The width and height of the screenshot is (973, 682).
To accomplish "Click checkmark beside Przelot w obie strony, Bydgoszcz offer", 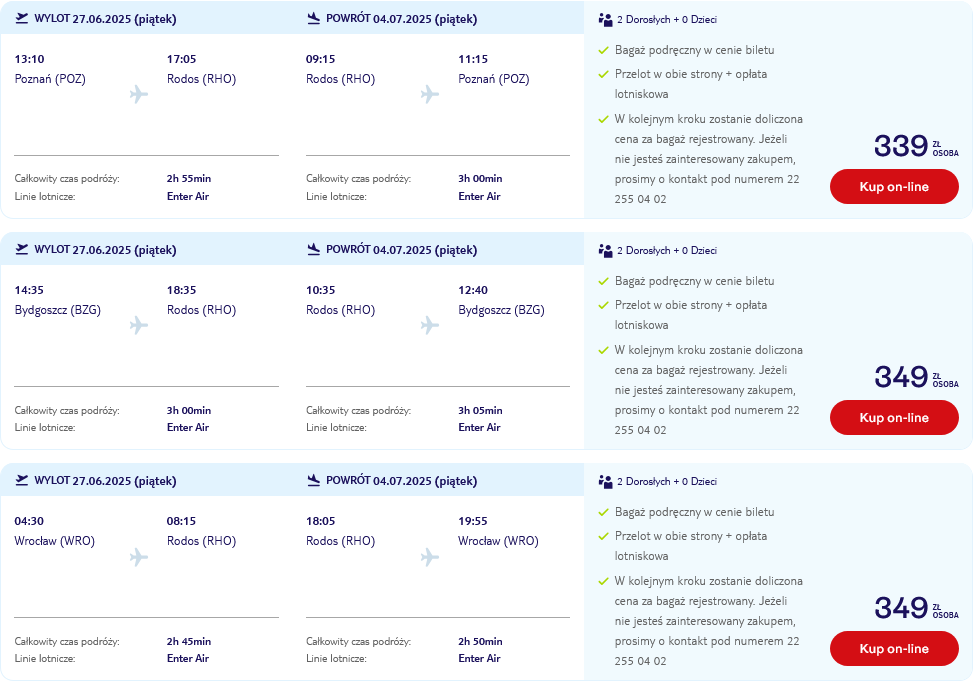I will point(603,305).
